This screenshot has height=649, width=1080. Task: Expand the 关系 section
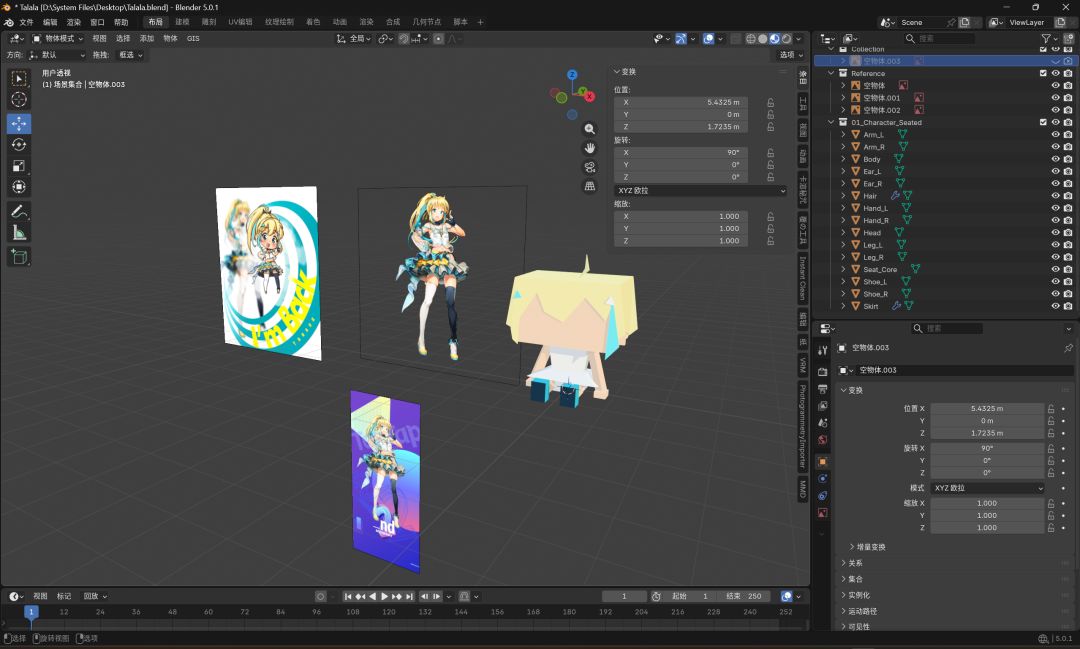pos(851,563)
